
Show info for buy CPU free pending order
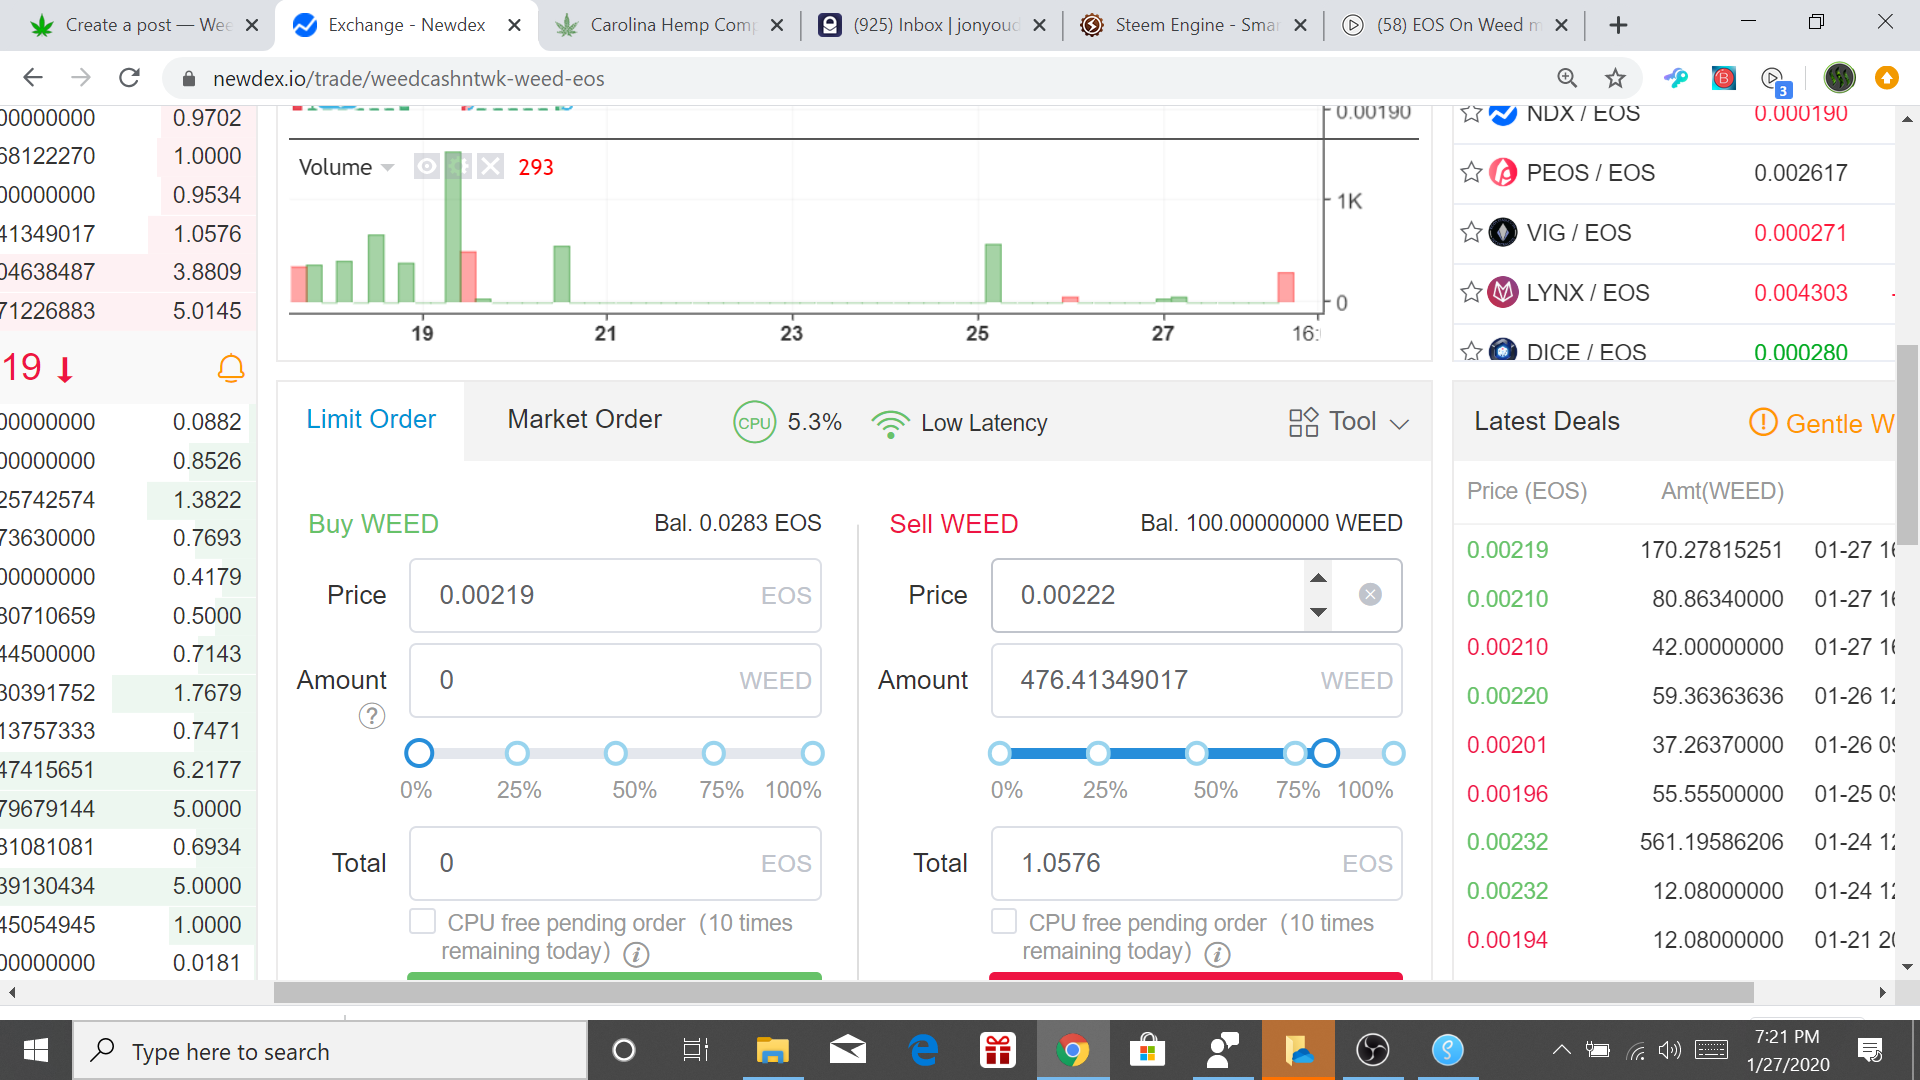click(636, 954)
